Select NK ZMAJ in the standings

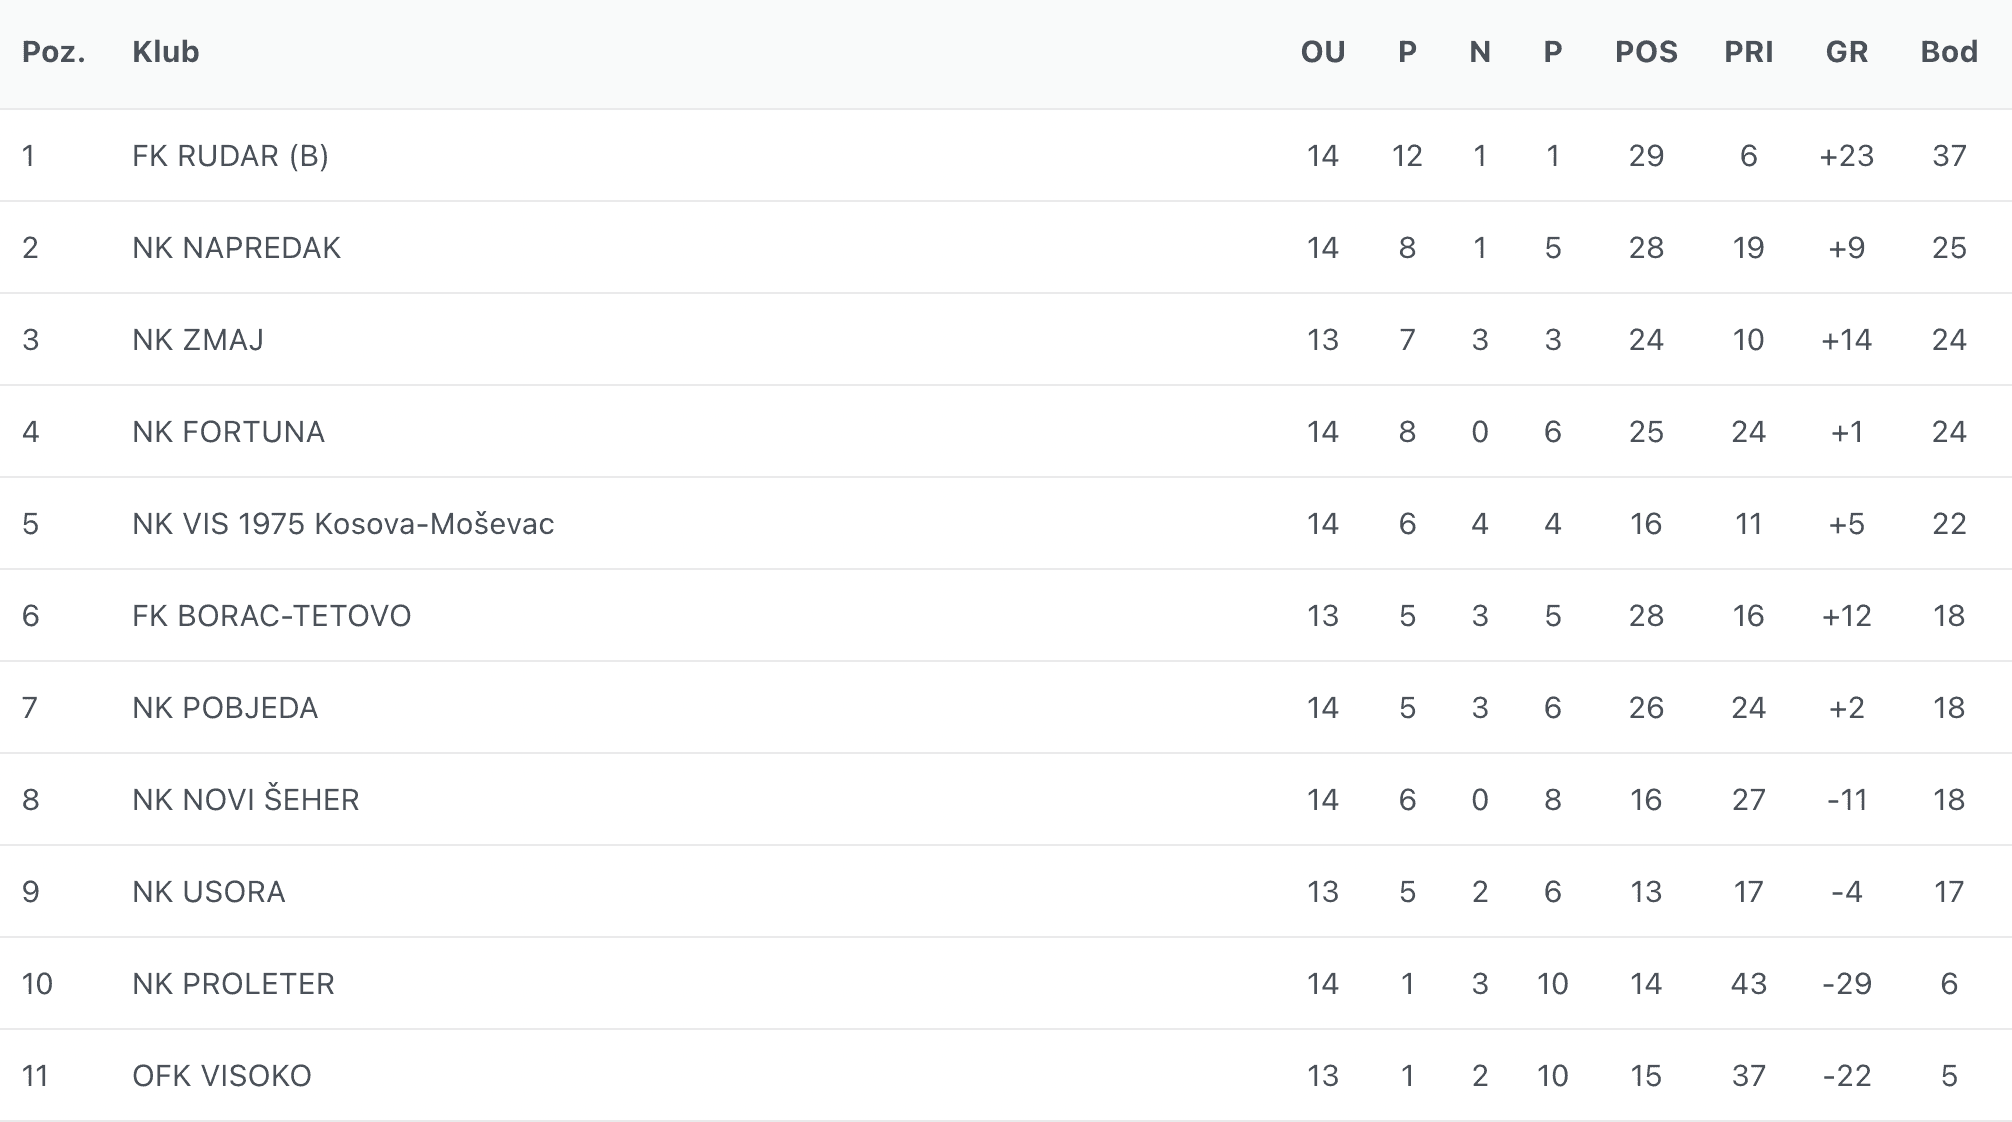[198, 340]
